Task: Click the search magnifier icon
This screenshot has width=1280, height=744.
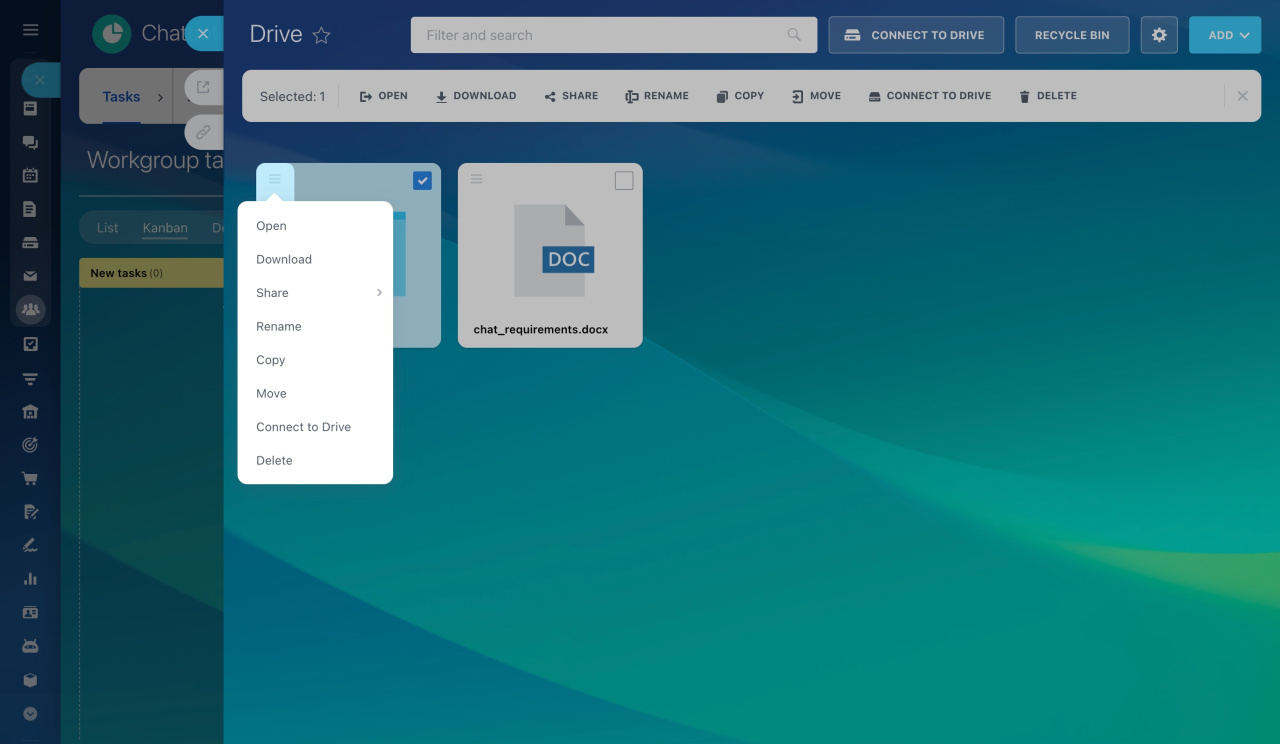Action: tap(794, 35)
